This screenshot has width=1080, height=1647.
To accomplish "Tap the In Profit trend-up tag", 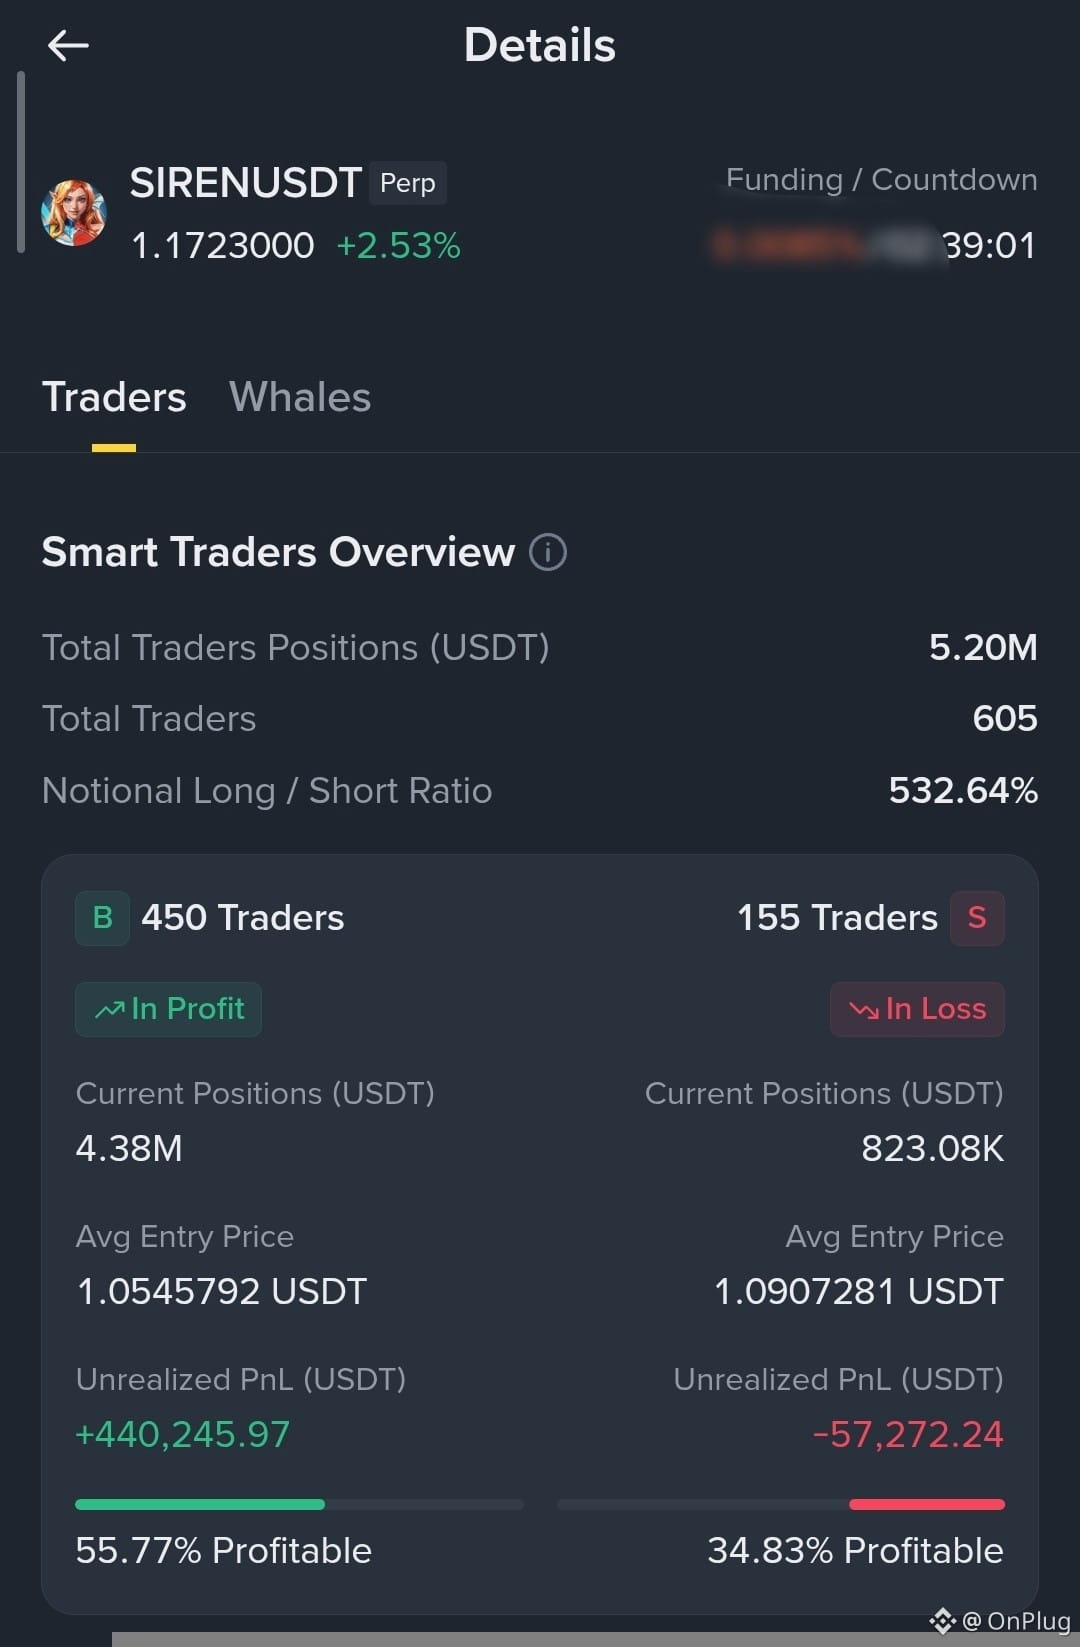I will (x=168, y=1009).
